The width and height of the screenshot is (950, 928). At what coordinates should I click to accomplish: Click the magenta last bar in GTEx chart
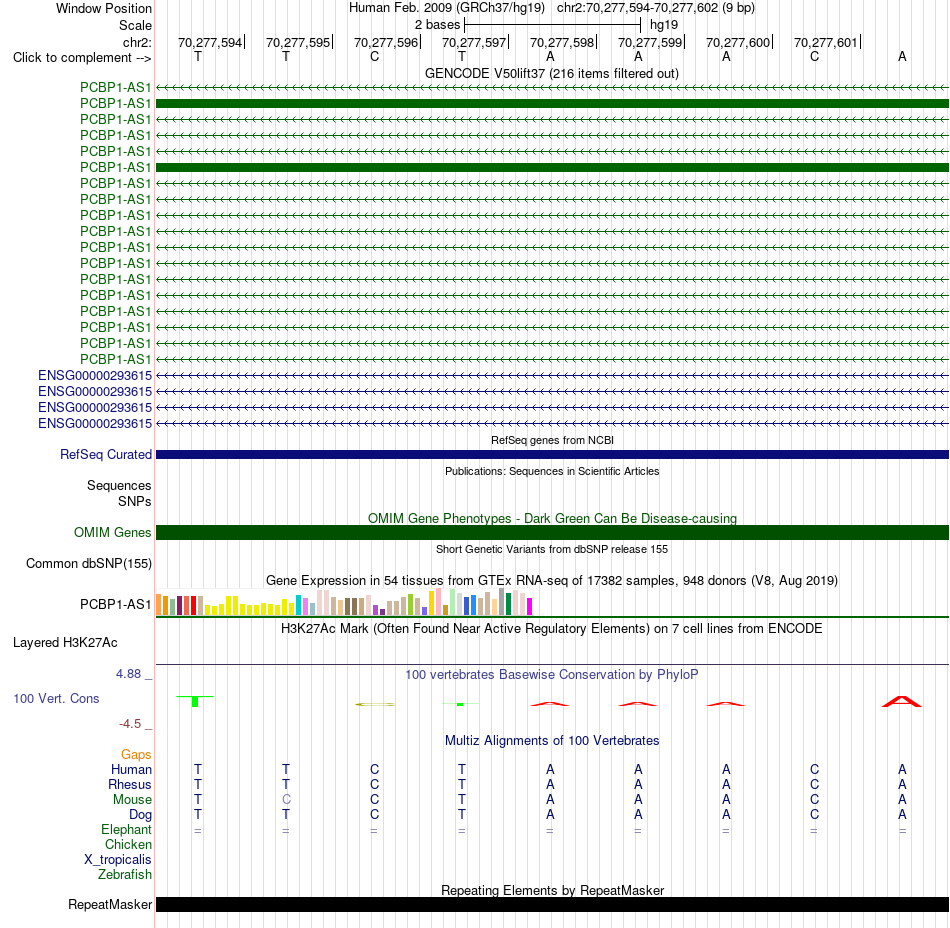530,606
